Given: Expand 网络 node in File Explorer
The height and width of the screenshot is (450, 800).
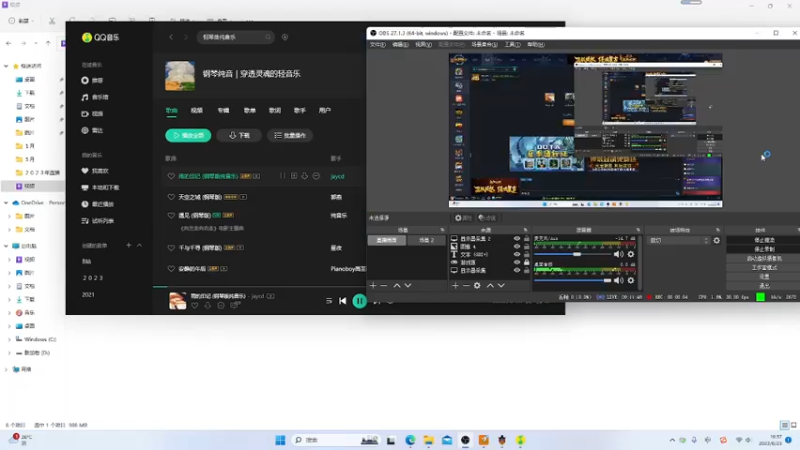Looking at the screenshot, I should pyautogui.click(x=6, y=369).
